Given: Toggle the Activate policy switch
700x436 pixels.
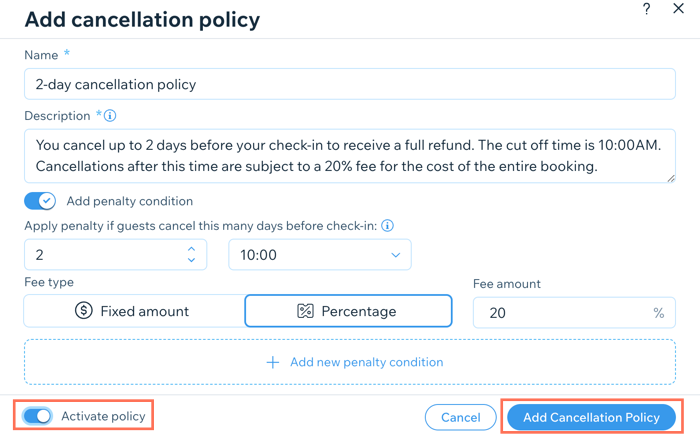Looking at the screenshot, I should pos(38,416).
